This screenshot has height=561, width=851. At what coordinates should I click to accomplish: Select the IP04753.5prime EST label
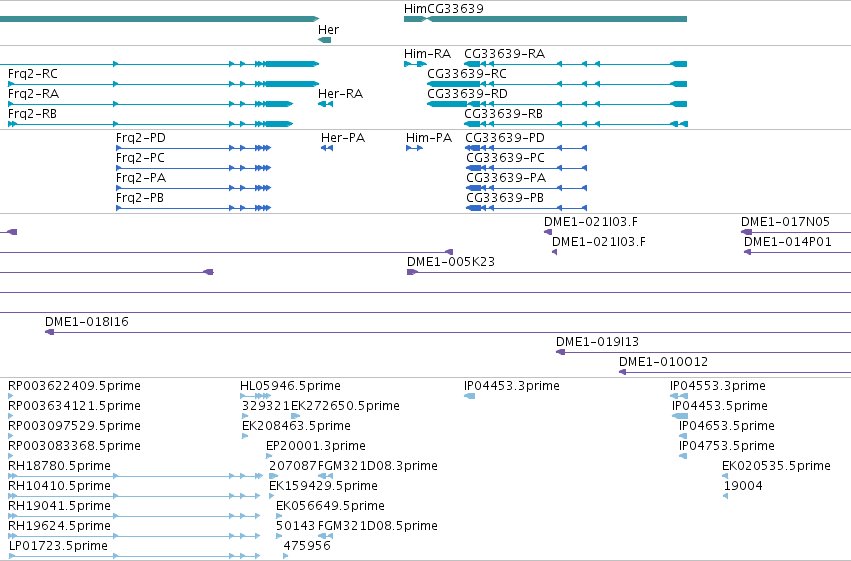[x=727, y=447]
